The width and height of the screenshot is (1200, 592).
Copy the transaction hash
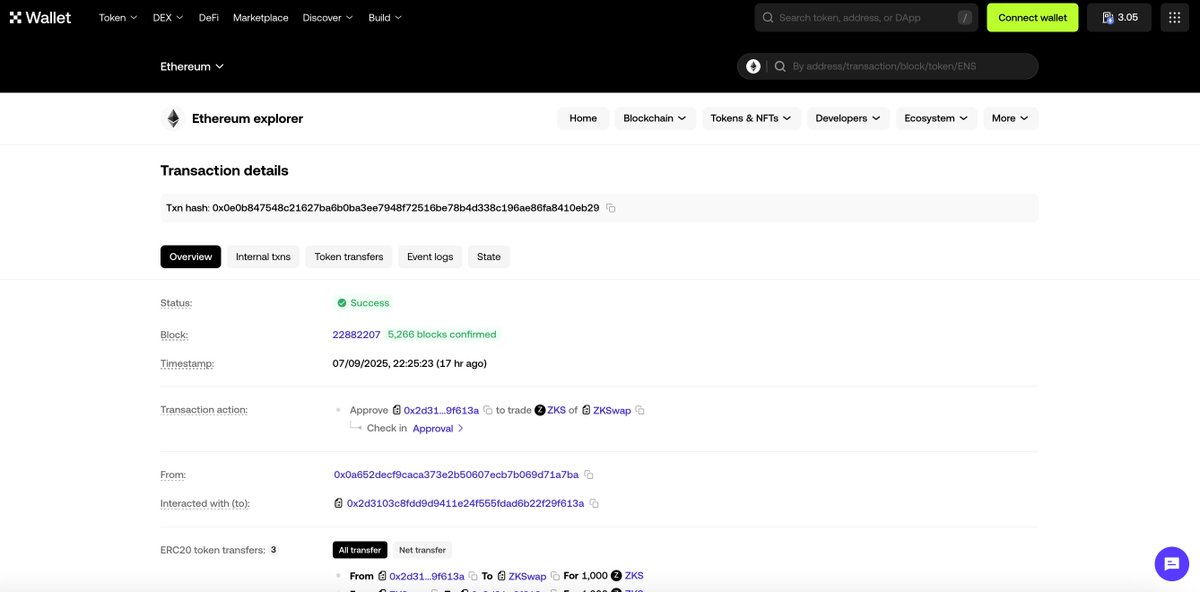coord(611,208)
